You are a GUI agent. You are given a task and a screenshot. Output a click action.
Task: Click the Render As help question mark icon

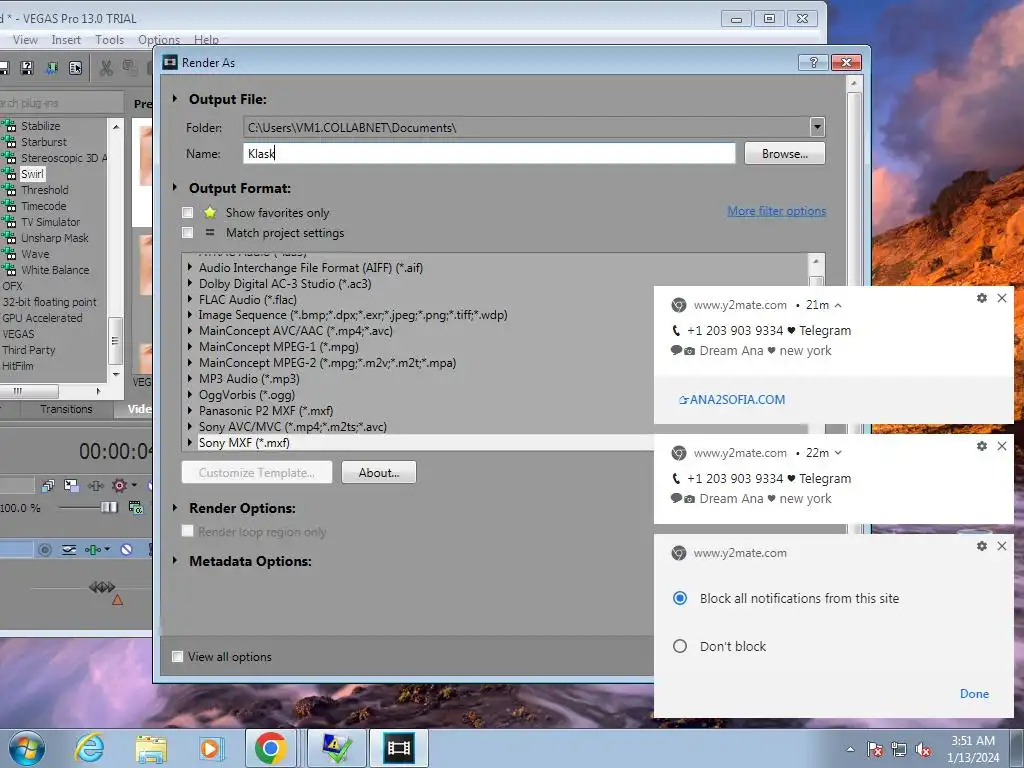[813, 62]
